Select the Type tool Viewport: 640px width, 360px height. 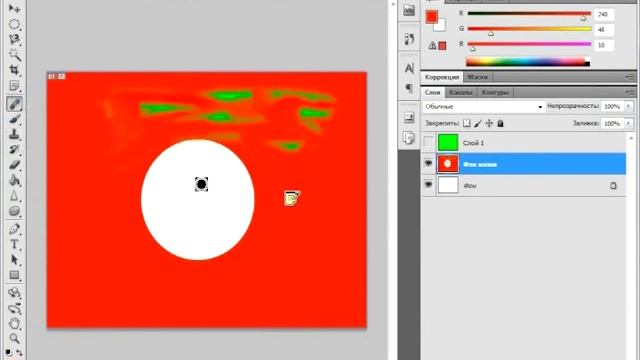[14, 244]
